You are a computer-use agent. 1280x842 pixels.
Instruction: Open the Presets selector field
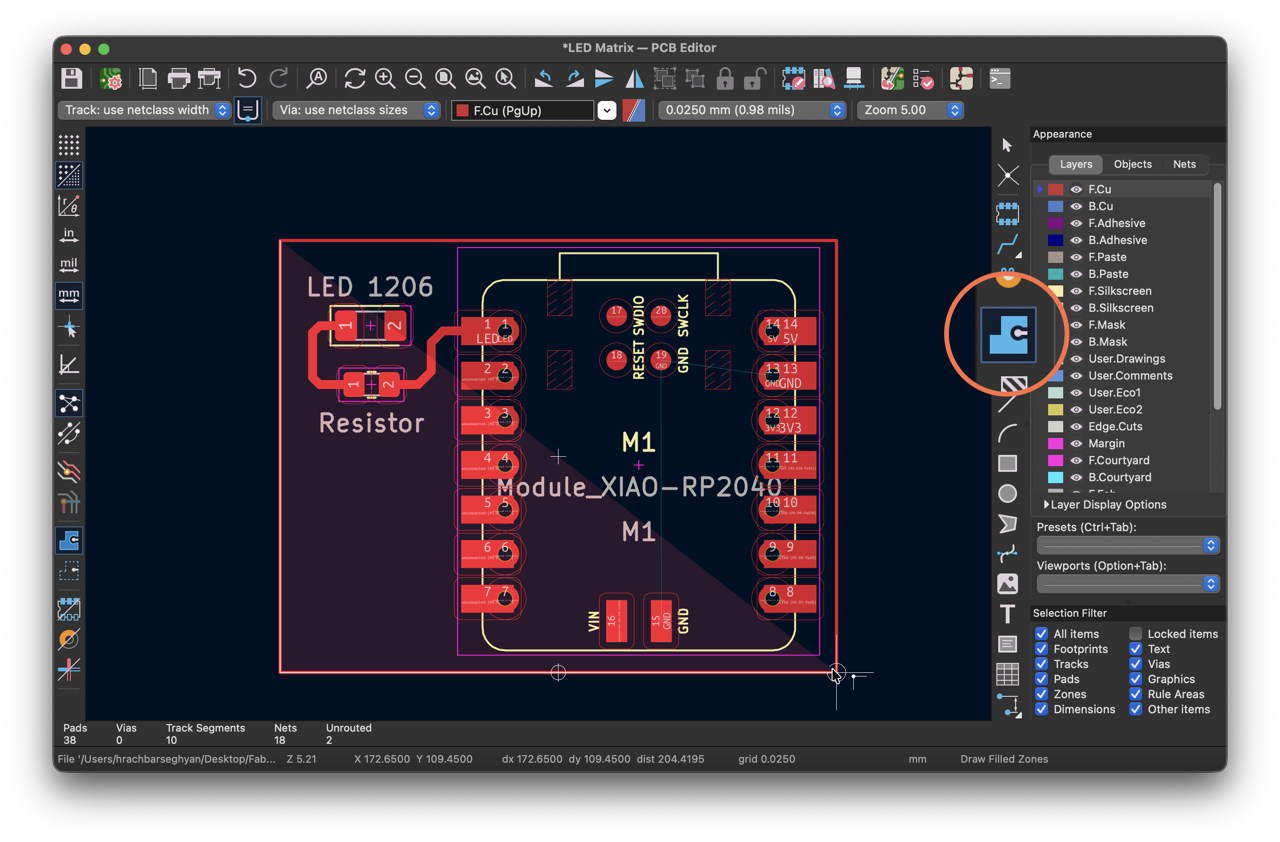point(1127,545)
